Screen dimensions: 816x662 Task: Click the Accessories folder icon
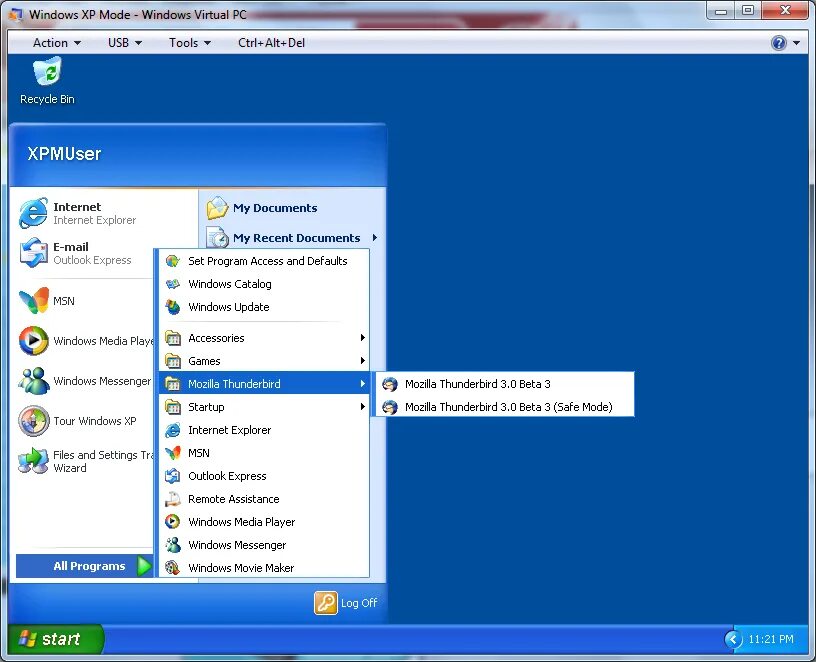click(x=173, y=338)
